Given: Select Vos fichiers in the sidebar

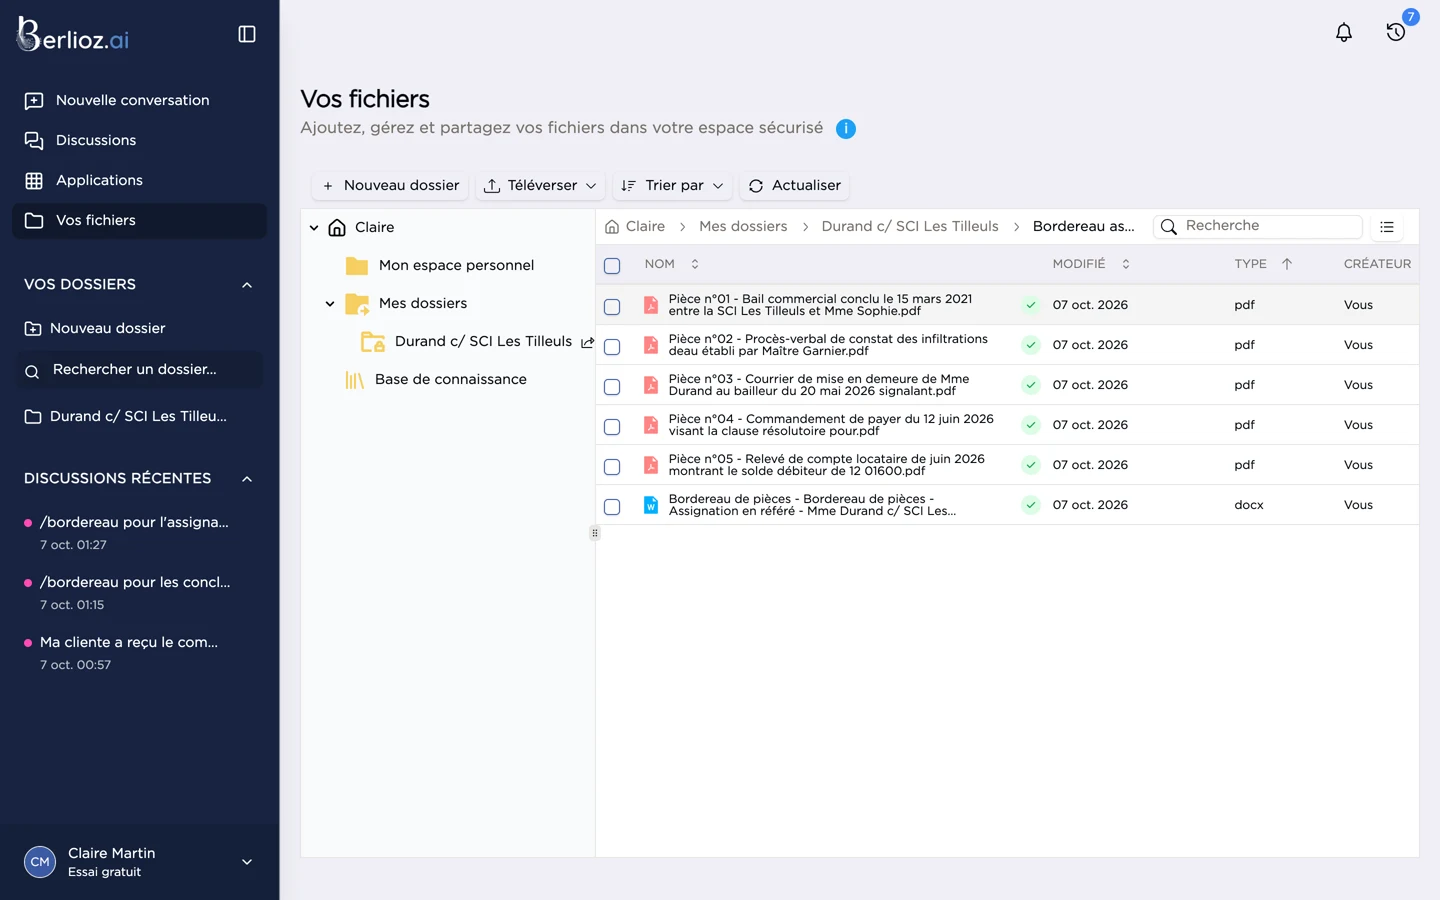Looking at the screenshot, I should coord(139,221).
